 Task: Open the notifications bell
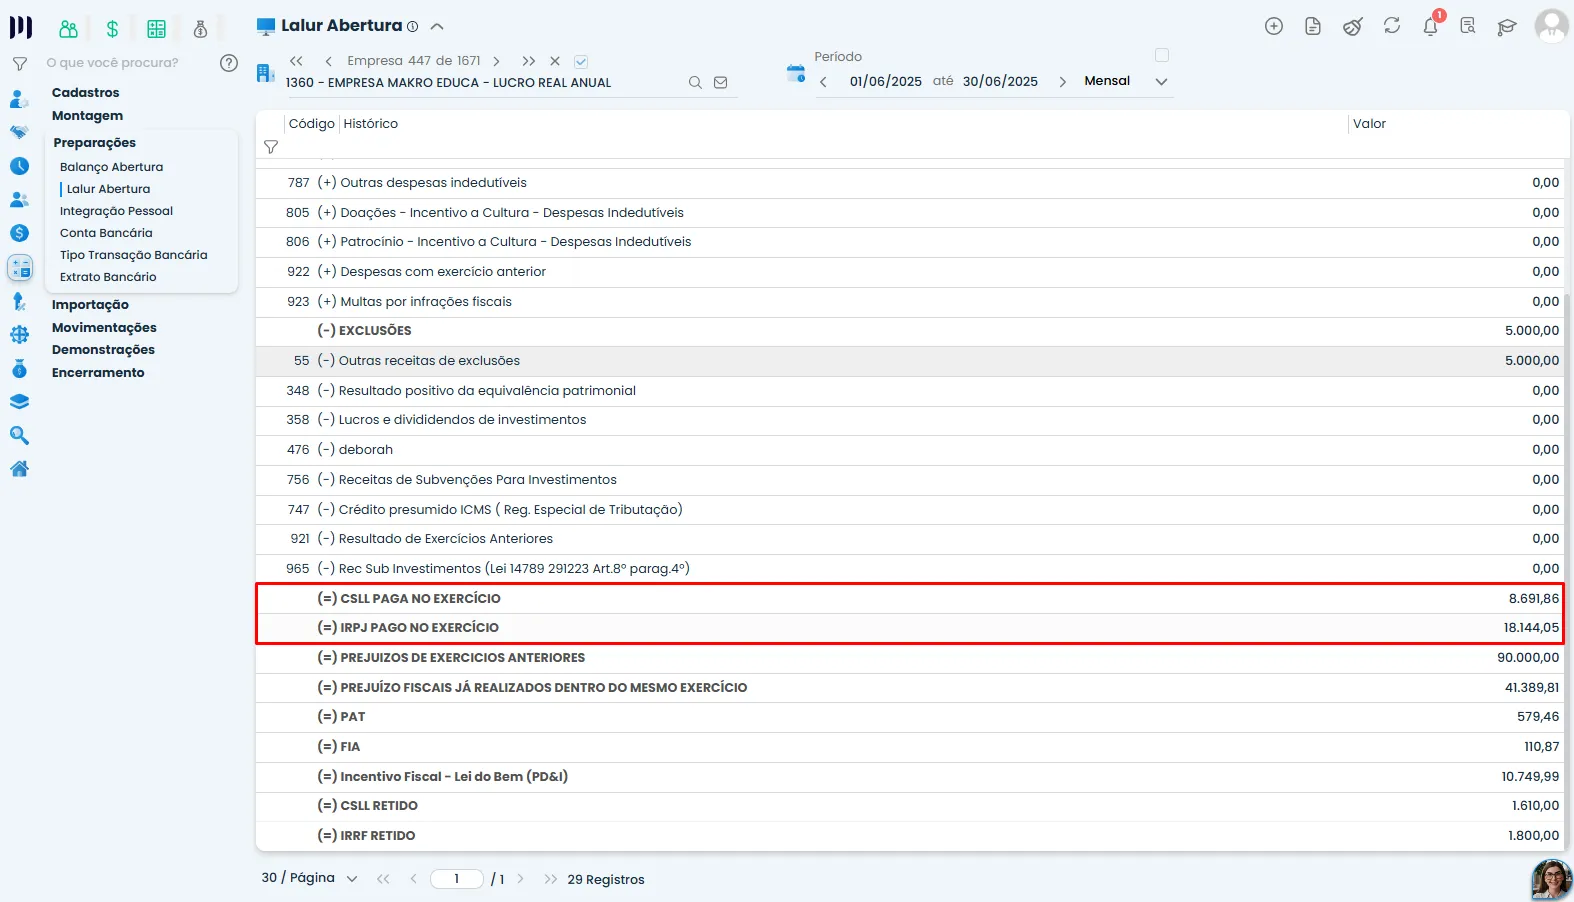1431,26
